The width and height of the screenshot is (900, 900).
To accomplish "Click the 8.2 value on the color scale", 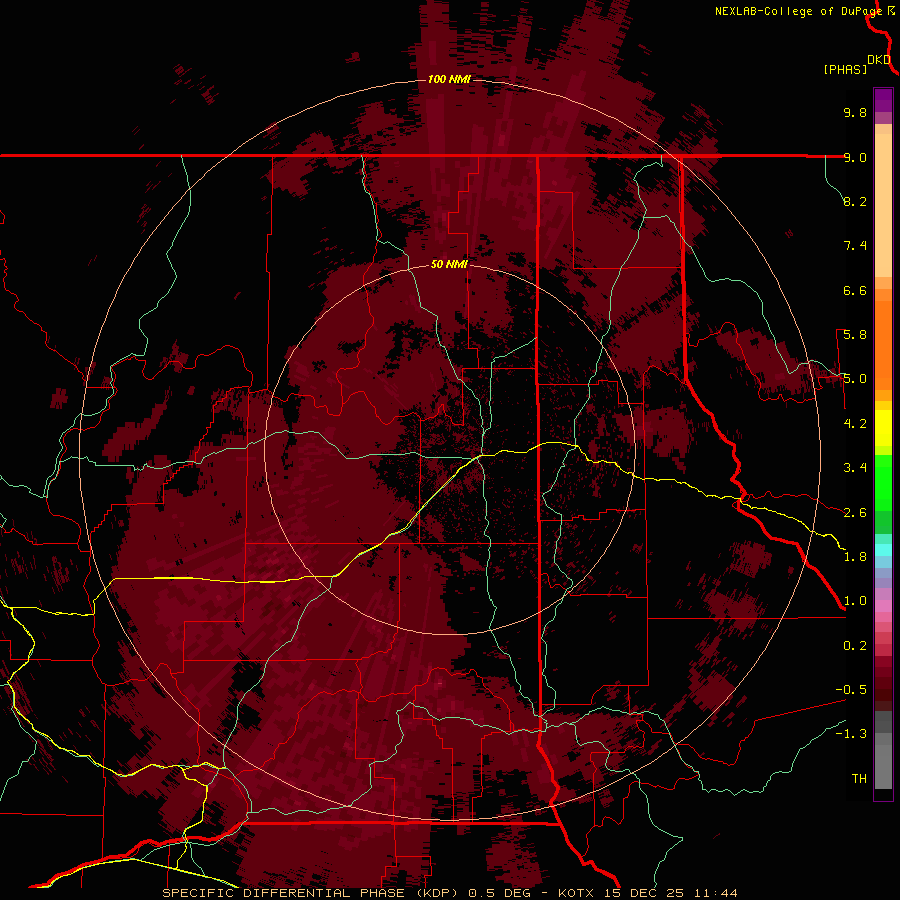I will [855, 201].
